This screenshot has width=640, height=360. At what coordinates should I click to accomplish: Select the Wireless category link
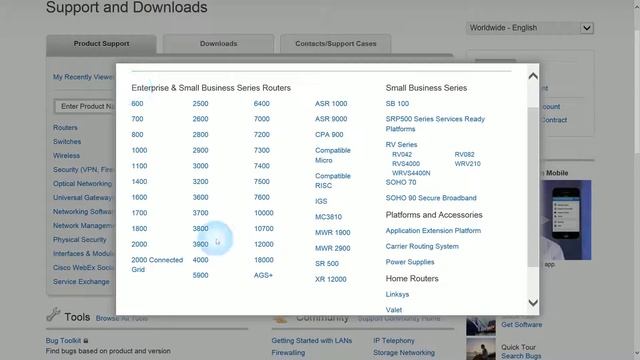[x=67, y=156]
